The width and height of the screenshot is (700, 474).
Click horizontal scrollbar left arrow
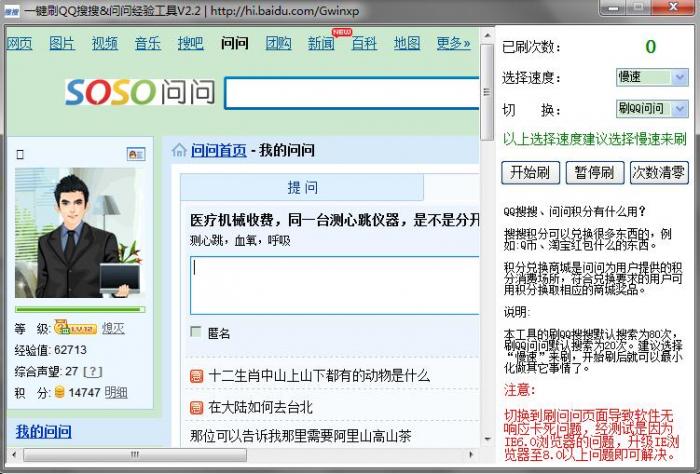click(x=13, y=455)
